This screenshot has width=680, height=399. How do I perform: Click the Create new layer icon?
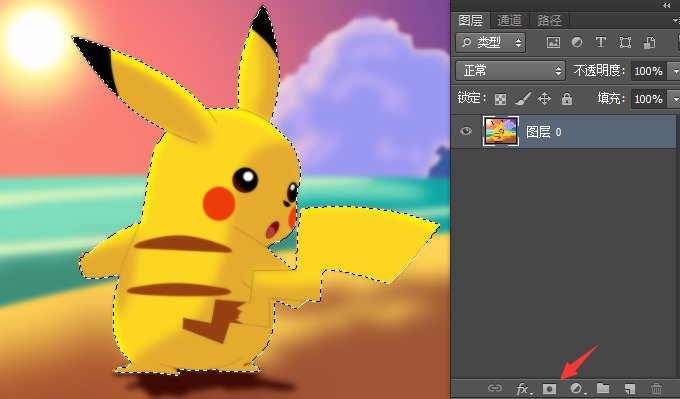(x=630, y=388)
